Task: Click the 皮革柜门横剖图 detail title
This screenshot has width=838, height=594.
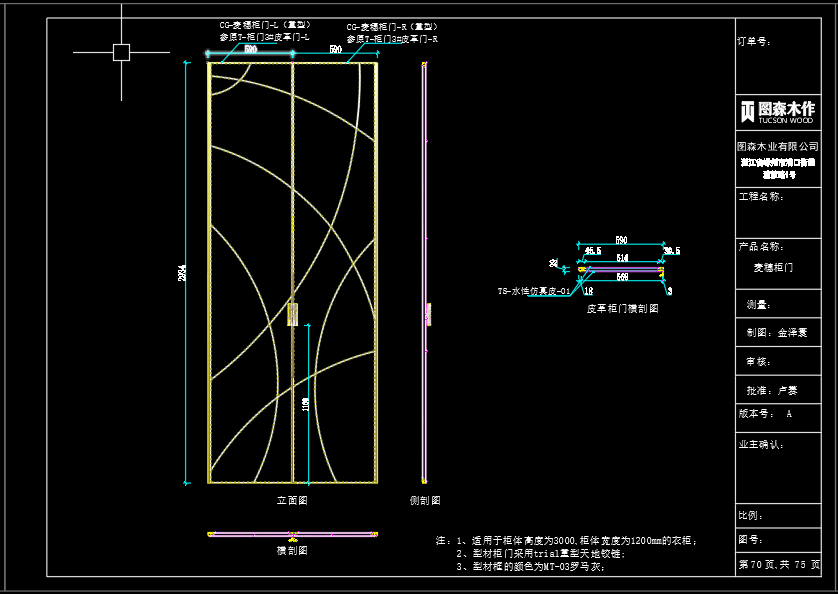Action: point(622,309)
